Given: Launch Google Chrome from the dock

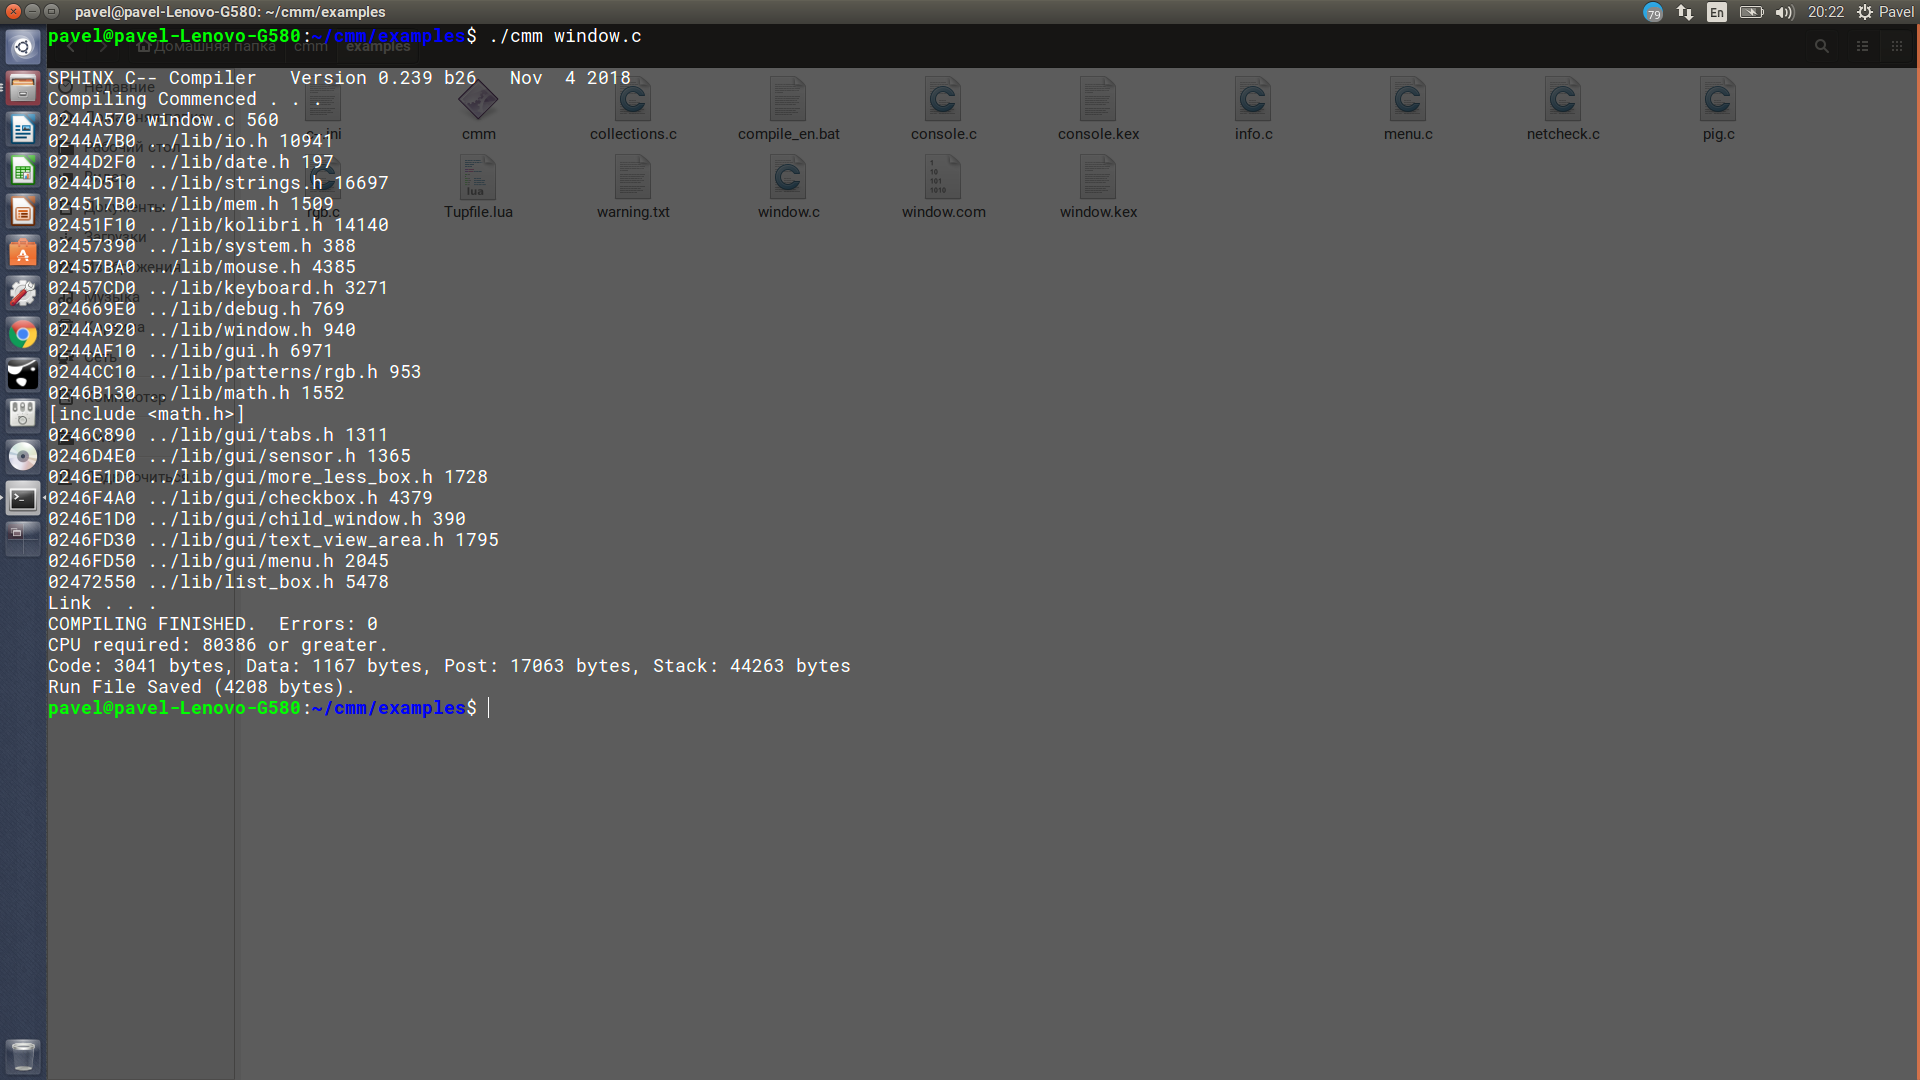Looking at the screenshot, I should (x=23, y=334).
